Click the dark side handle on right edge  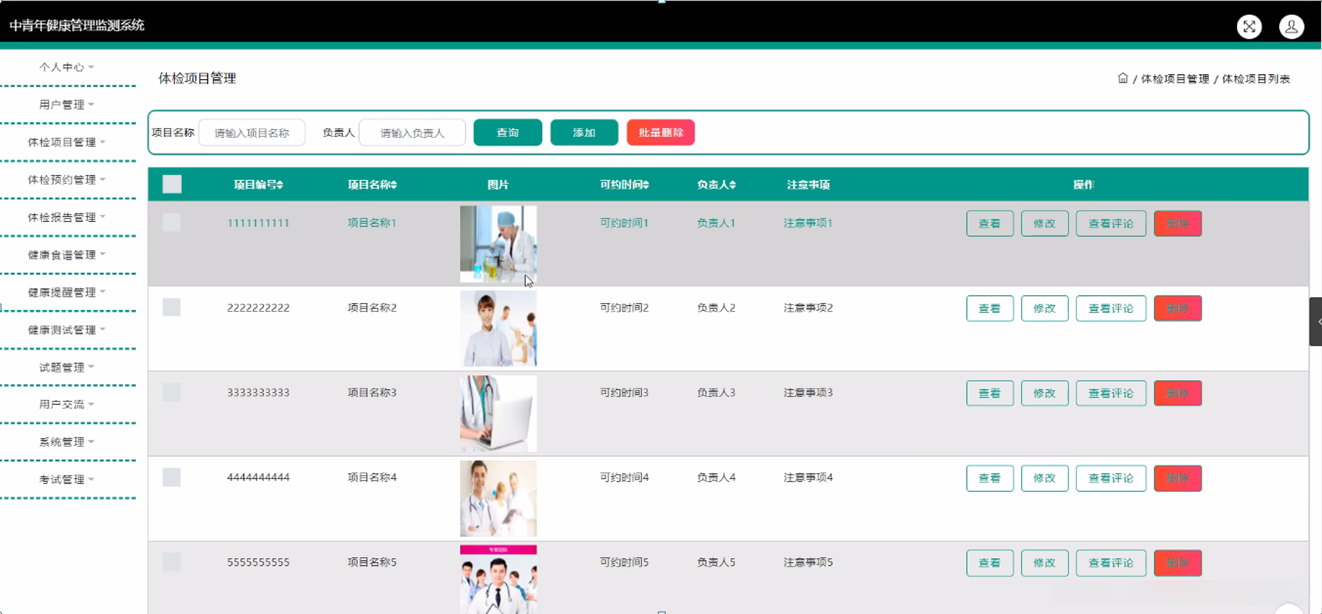(1316, 322)
